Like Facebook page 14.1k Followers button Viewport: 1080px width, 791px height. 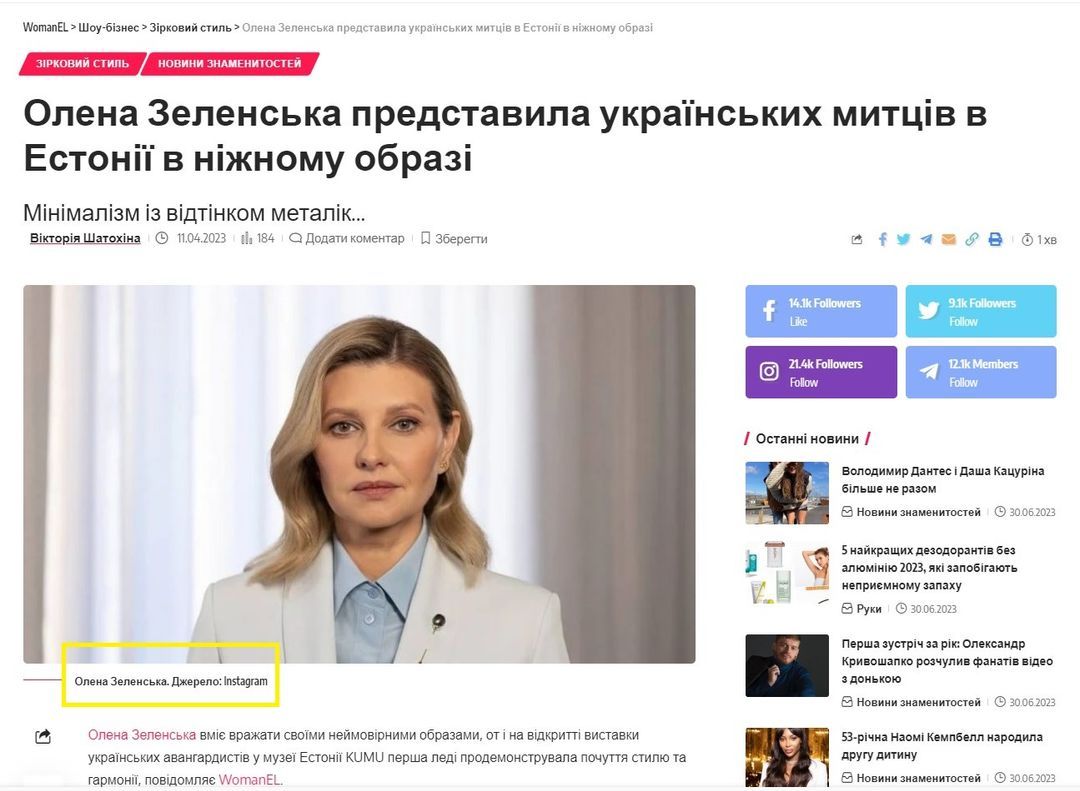click(x=821, y=311)
